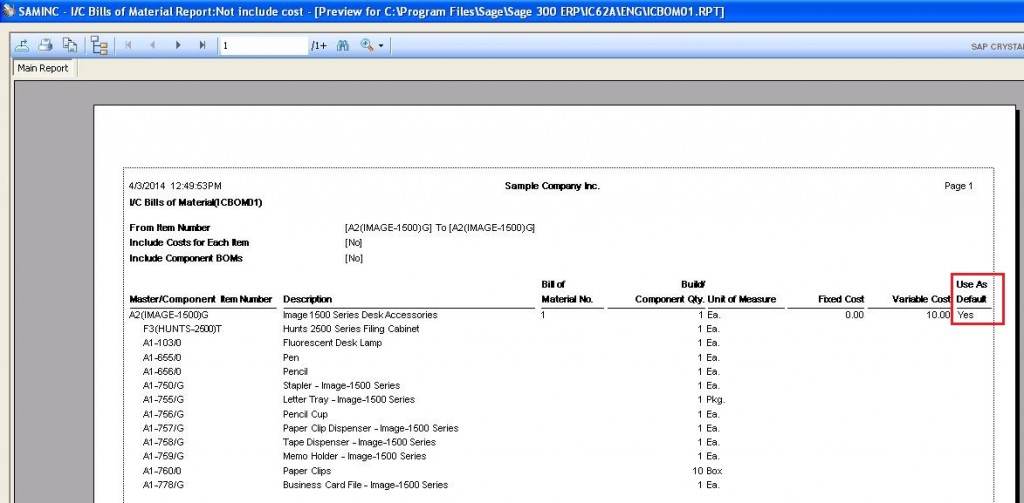This screenshot has height=503, width=1024.
Task: Click the Variable Cost value 10.00
Action: pyautogui.click(x=938, y=315)
